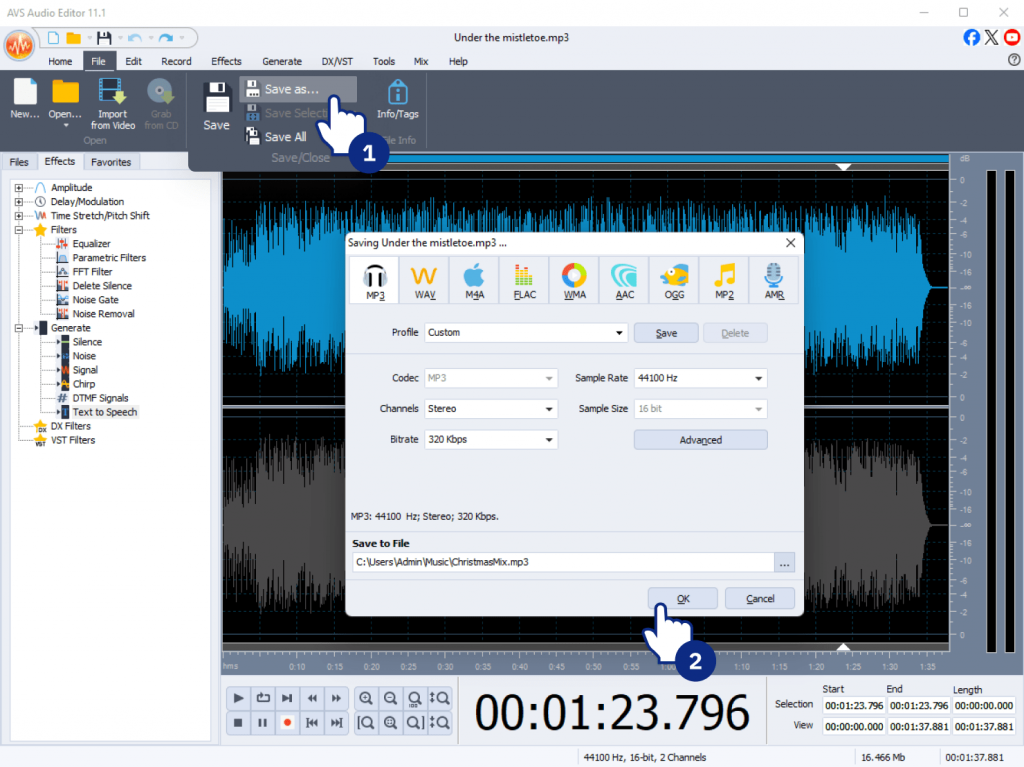Select the WAV format icon
Viewport: 1024px width, 767px height.
[x=424, y=279]
